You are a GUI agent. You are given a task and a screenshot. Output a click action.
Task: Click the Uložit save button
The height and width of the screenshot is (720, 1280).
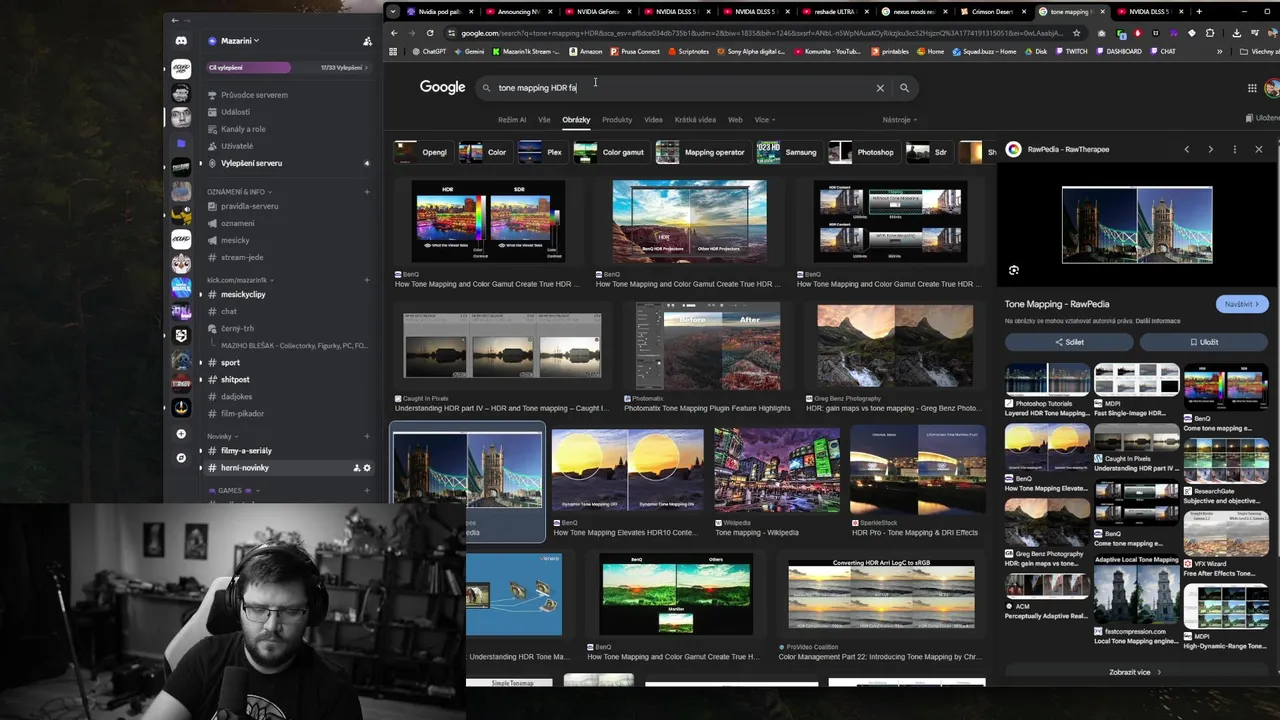click(1204, 342)
